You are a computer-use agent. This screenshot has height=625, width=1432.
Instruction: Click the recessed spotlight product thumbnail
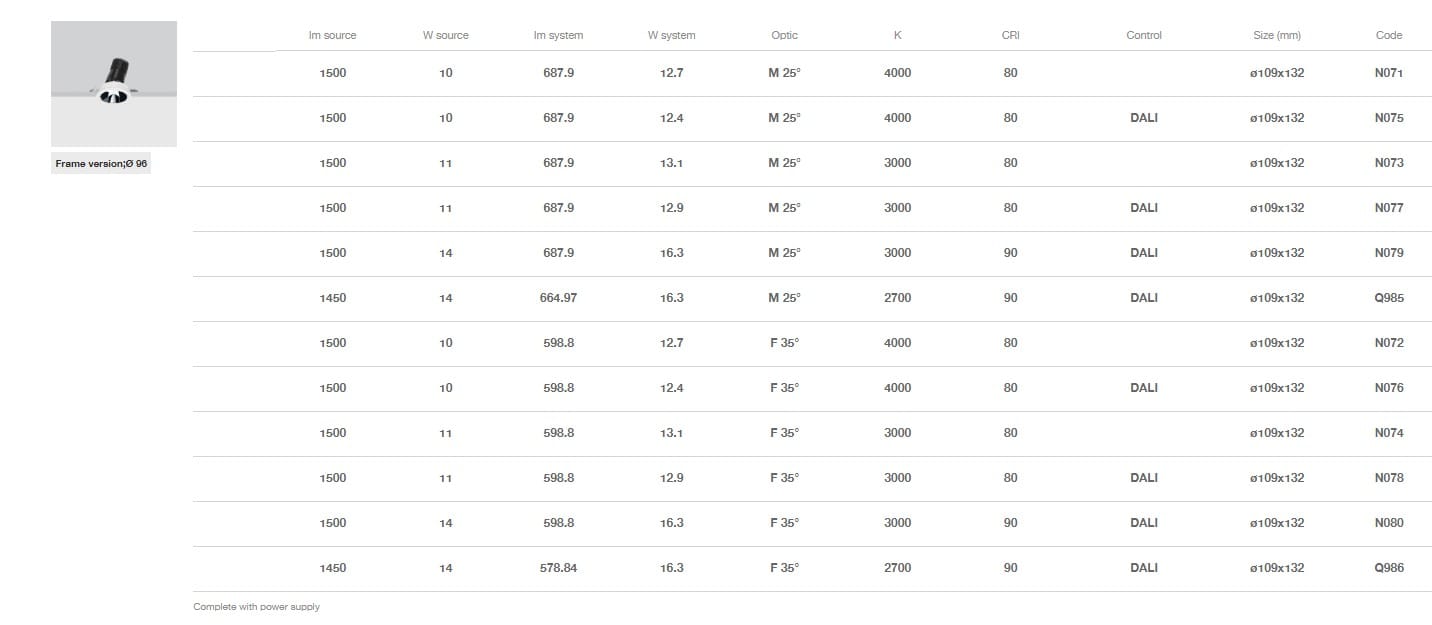pyautogui.click(x=114, y=84)
